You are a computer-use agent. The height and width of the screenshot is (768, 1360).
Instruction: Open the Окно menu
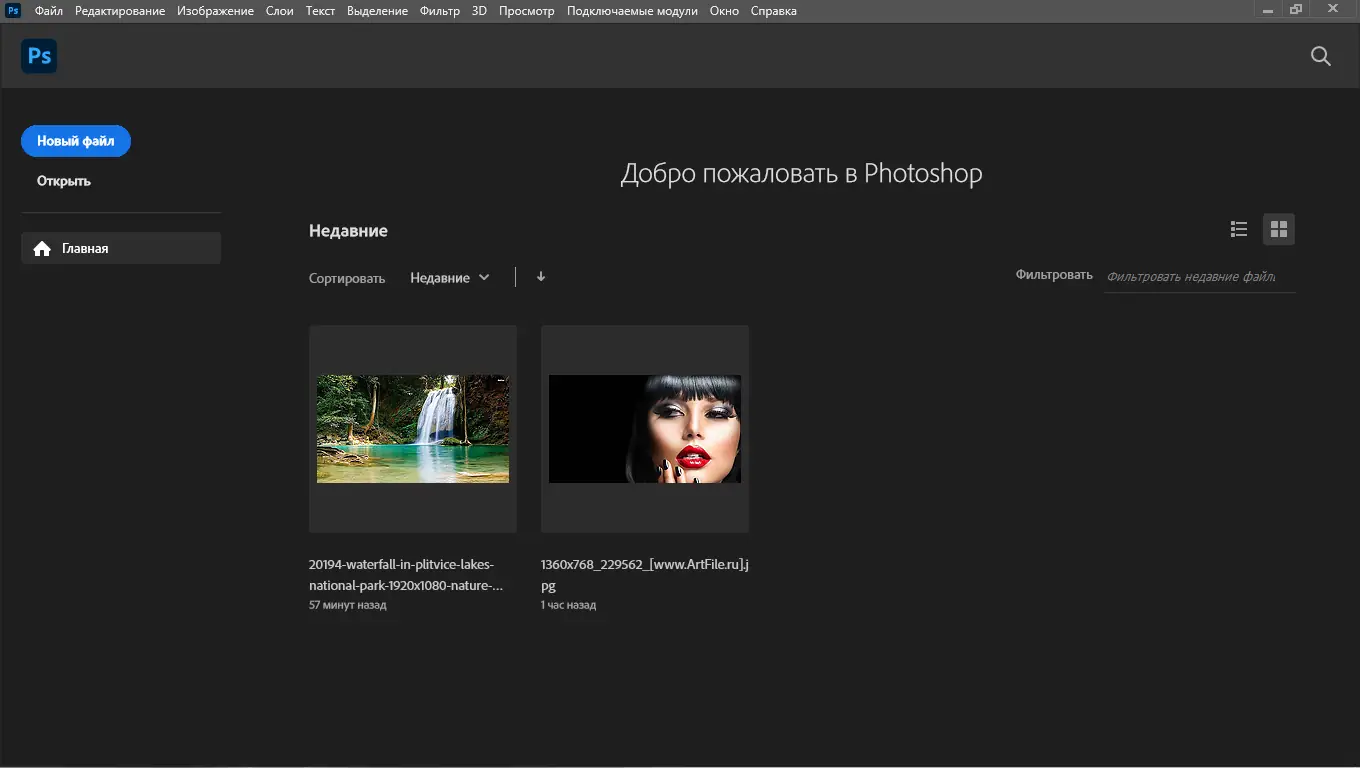tap(724, 11)
